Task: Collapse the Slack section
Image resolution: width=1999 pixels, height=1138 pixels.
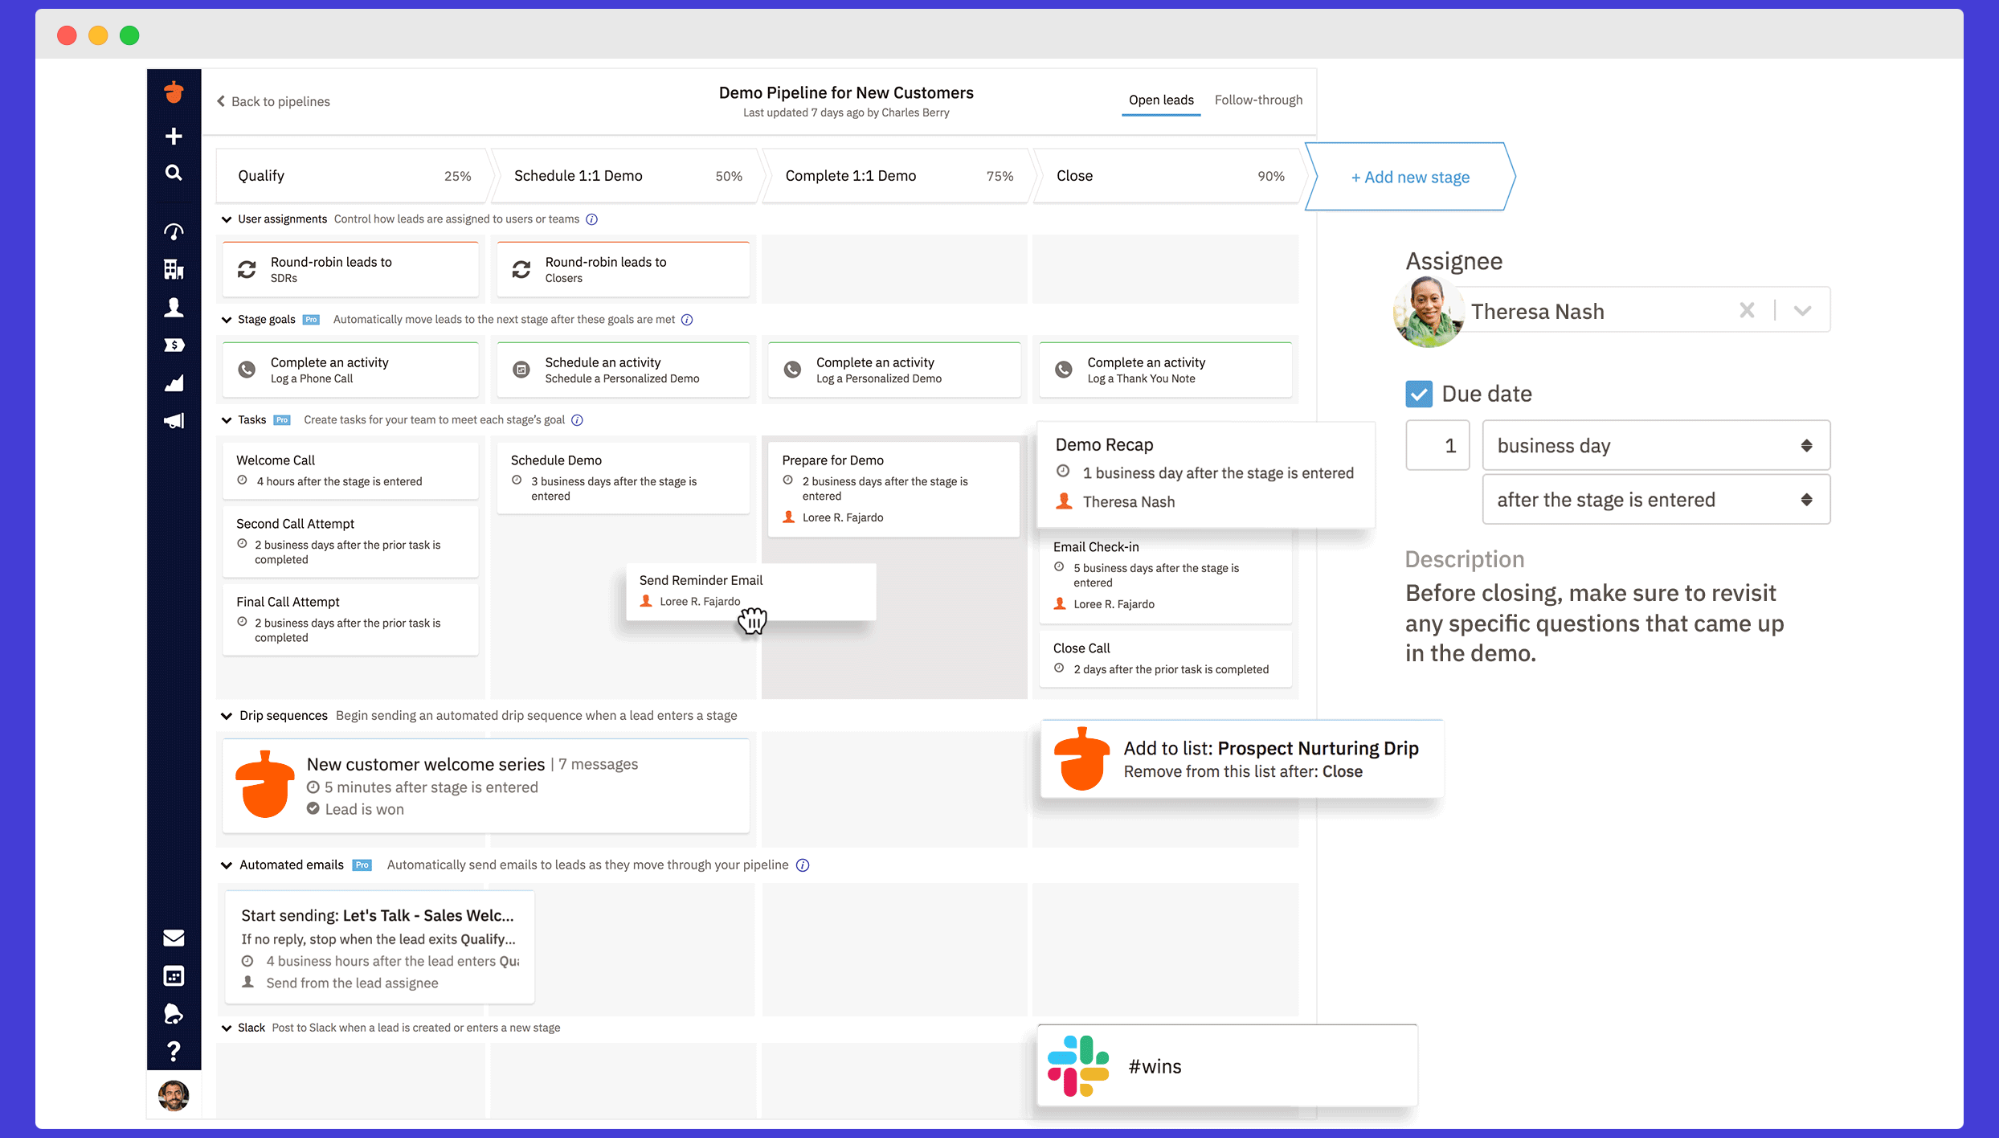Action: (227, 1028)
